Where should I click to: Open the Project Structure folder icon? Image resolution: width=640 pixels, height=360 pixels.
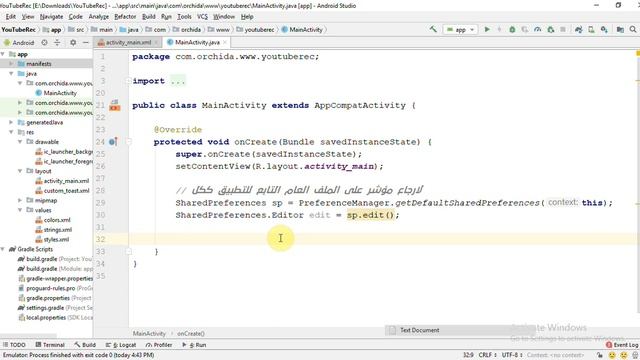click(620, 29)
